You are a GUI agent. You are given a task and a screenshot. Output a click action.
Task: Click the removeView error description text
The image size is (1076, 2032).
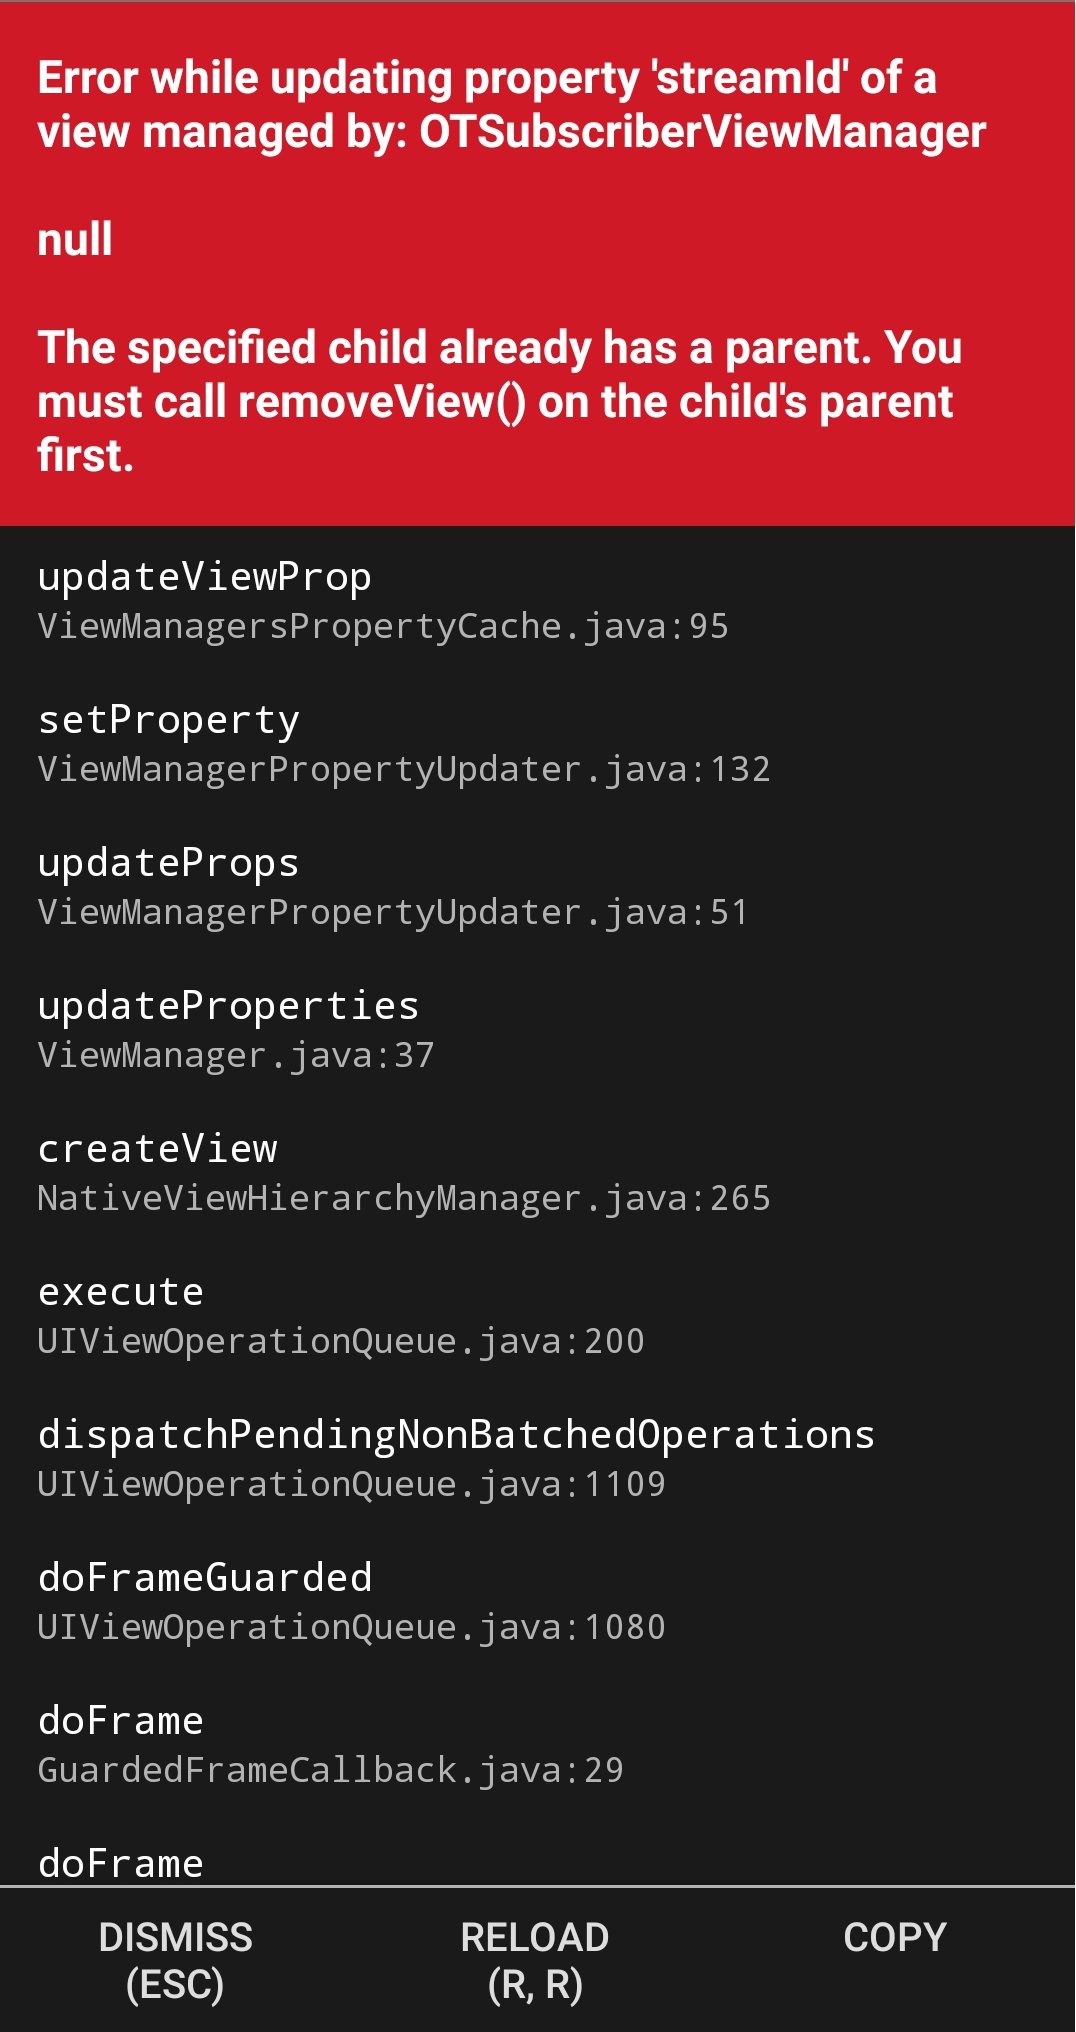[500, 400]
